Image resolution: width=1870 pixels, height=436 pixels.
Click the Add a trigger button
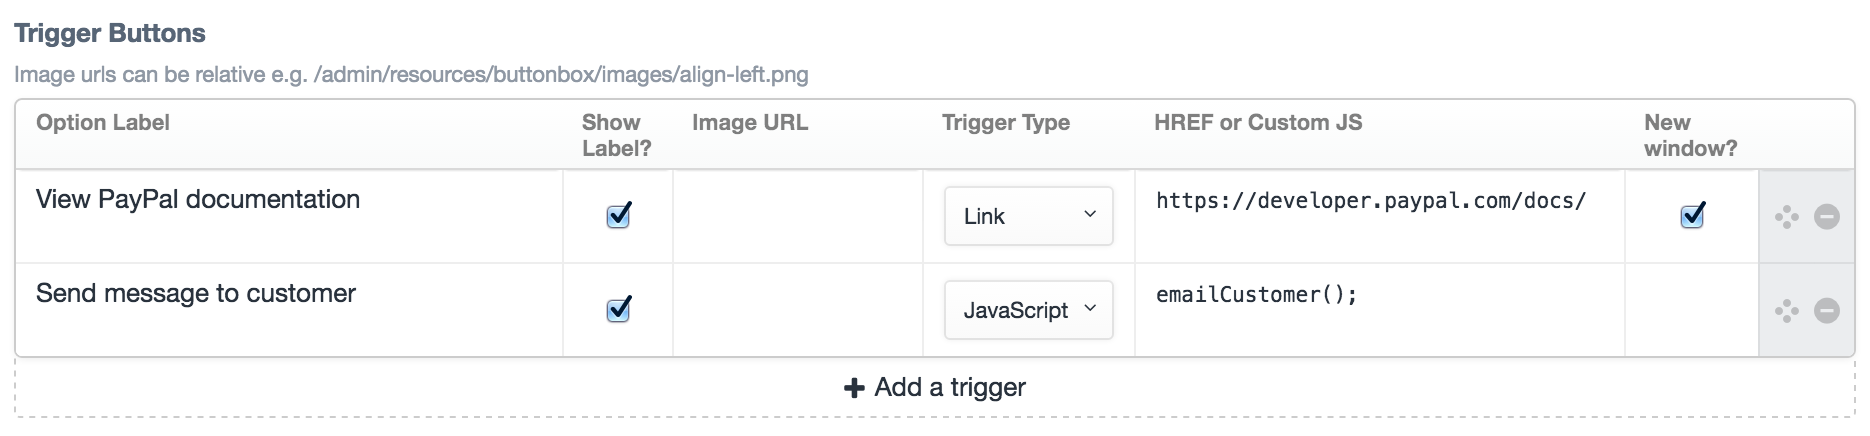click(x=935, y=388)
